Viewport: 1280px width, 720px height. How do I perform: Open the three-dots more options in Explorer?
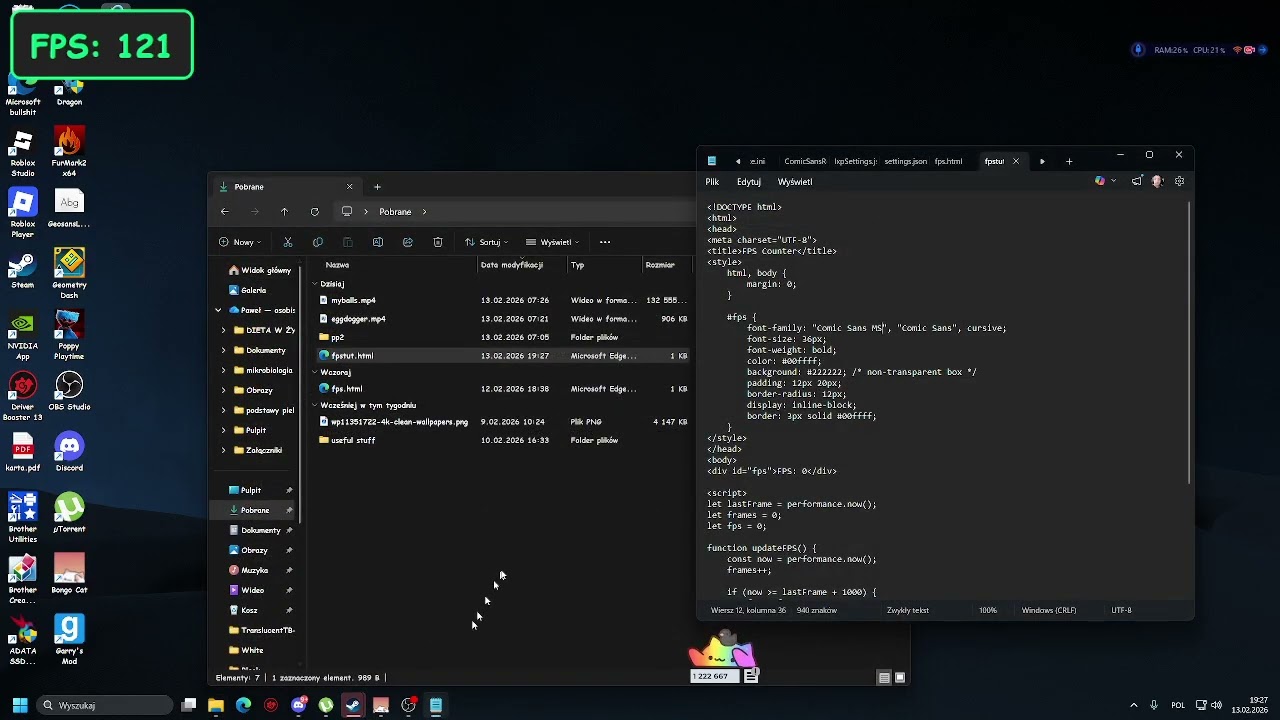pyautogui.click(x=605, y=242)
